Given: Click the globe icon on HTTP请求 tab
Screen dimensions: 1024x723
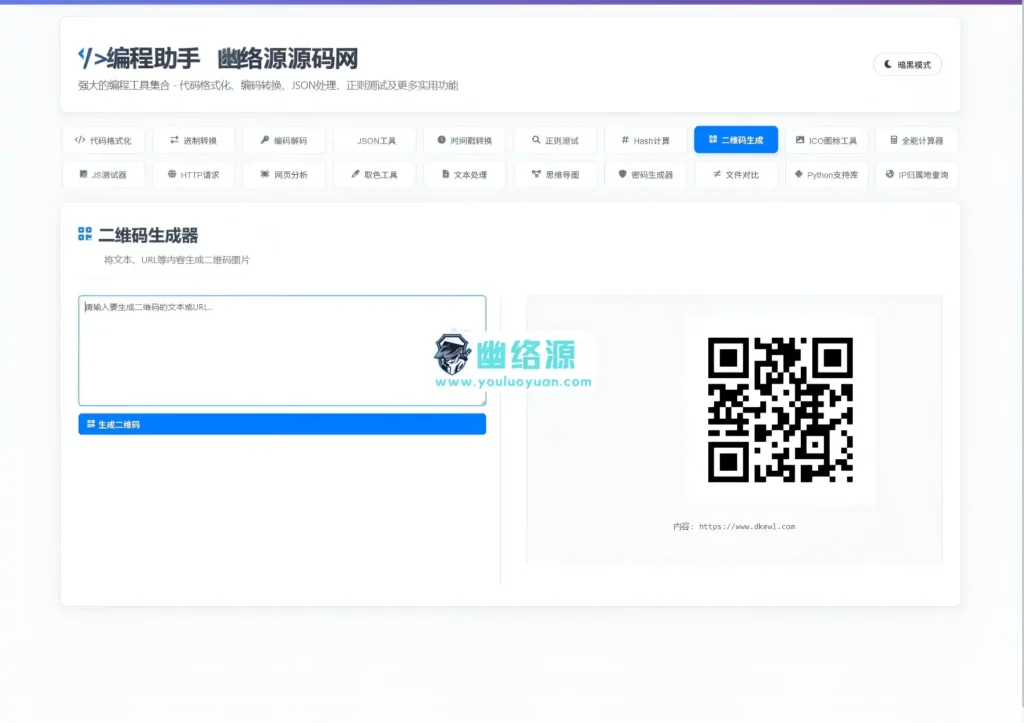Looking at the screenshot, I should click(x=172, y=174).
